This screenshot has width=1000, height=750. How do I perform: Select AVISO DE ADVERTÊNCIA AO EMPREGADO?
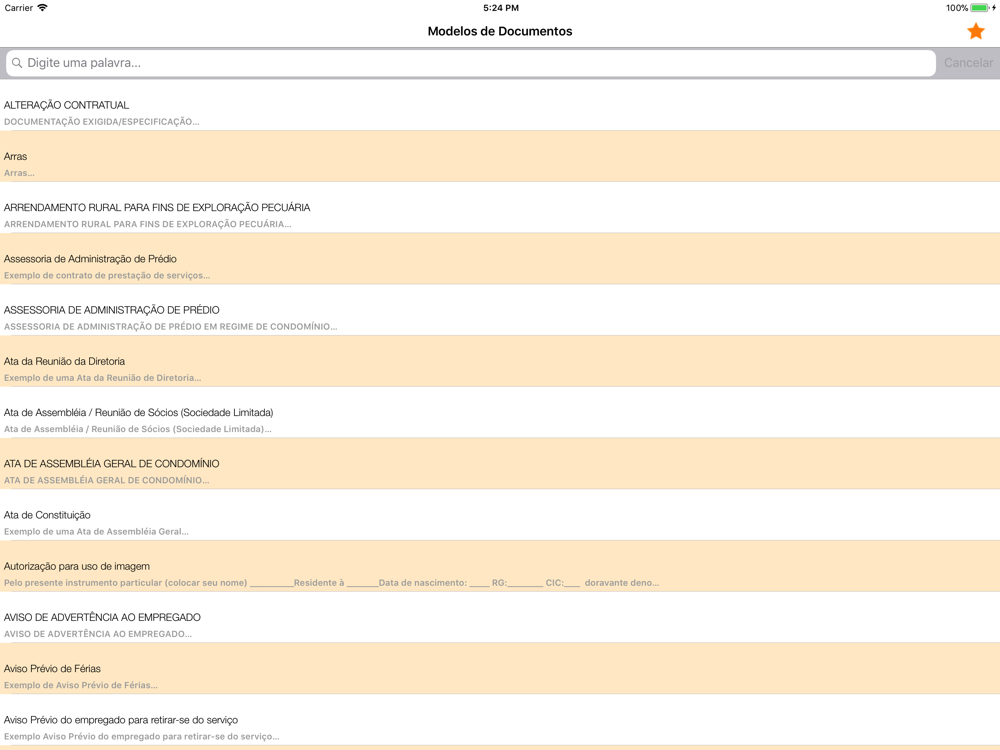click(x=500, y=617)
